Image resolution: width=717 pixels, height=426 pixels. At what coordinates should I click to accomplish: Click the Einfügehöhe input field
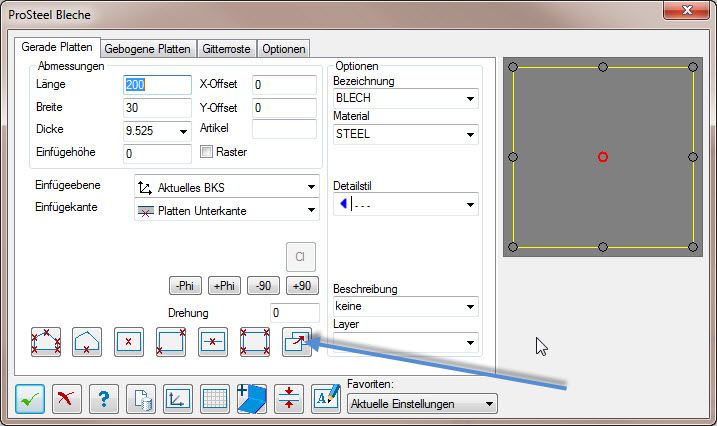coord(157,154)
